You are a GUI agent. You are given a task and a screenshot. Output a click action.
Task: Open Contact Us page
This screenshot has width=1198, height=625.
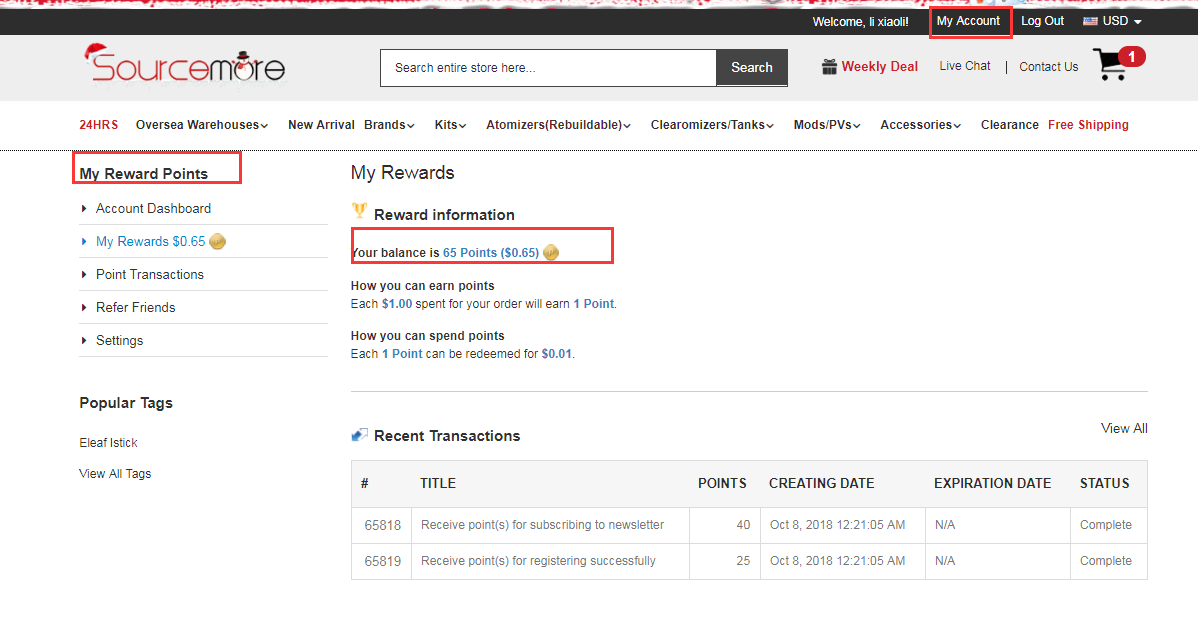click(1048, 67)
